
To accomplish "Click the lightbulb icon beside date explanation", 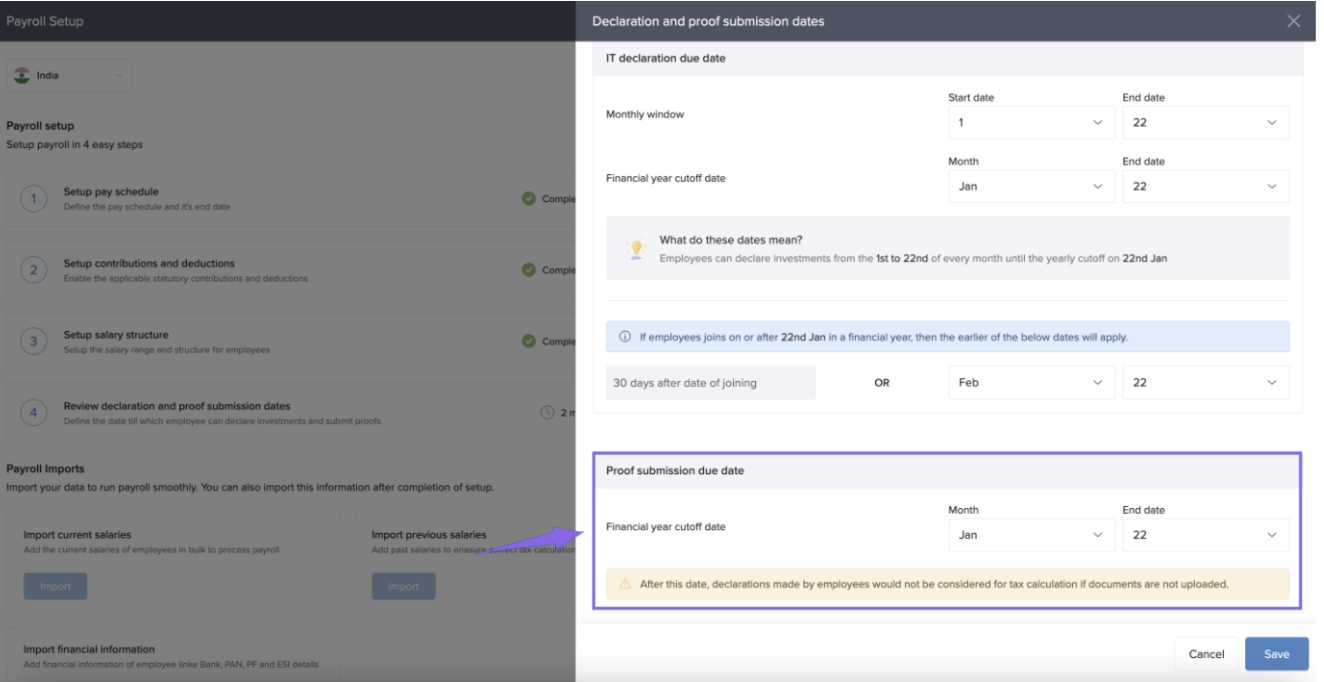I will (x=636, y=248).
